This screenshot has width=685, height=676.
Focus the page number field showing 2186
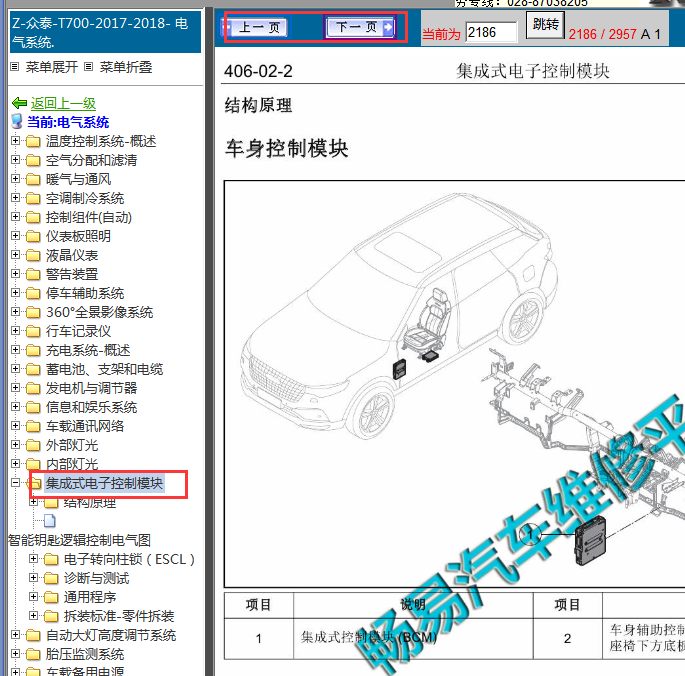click(491, 33)
